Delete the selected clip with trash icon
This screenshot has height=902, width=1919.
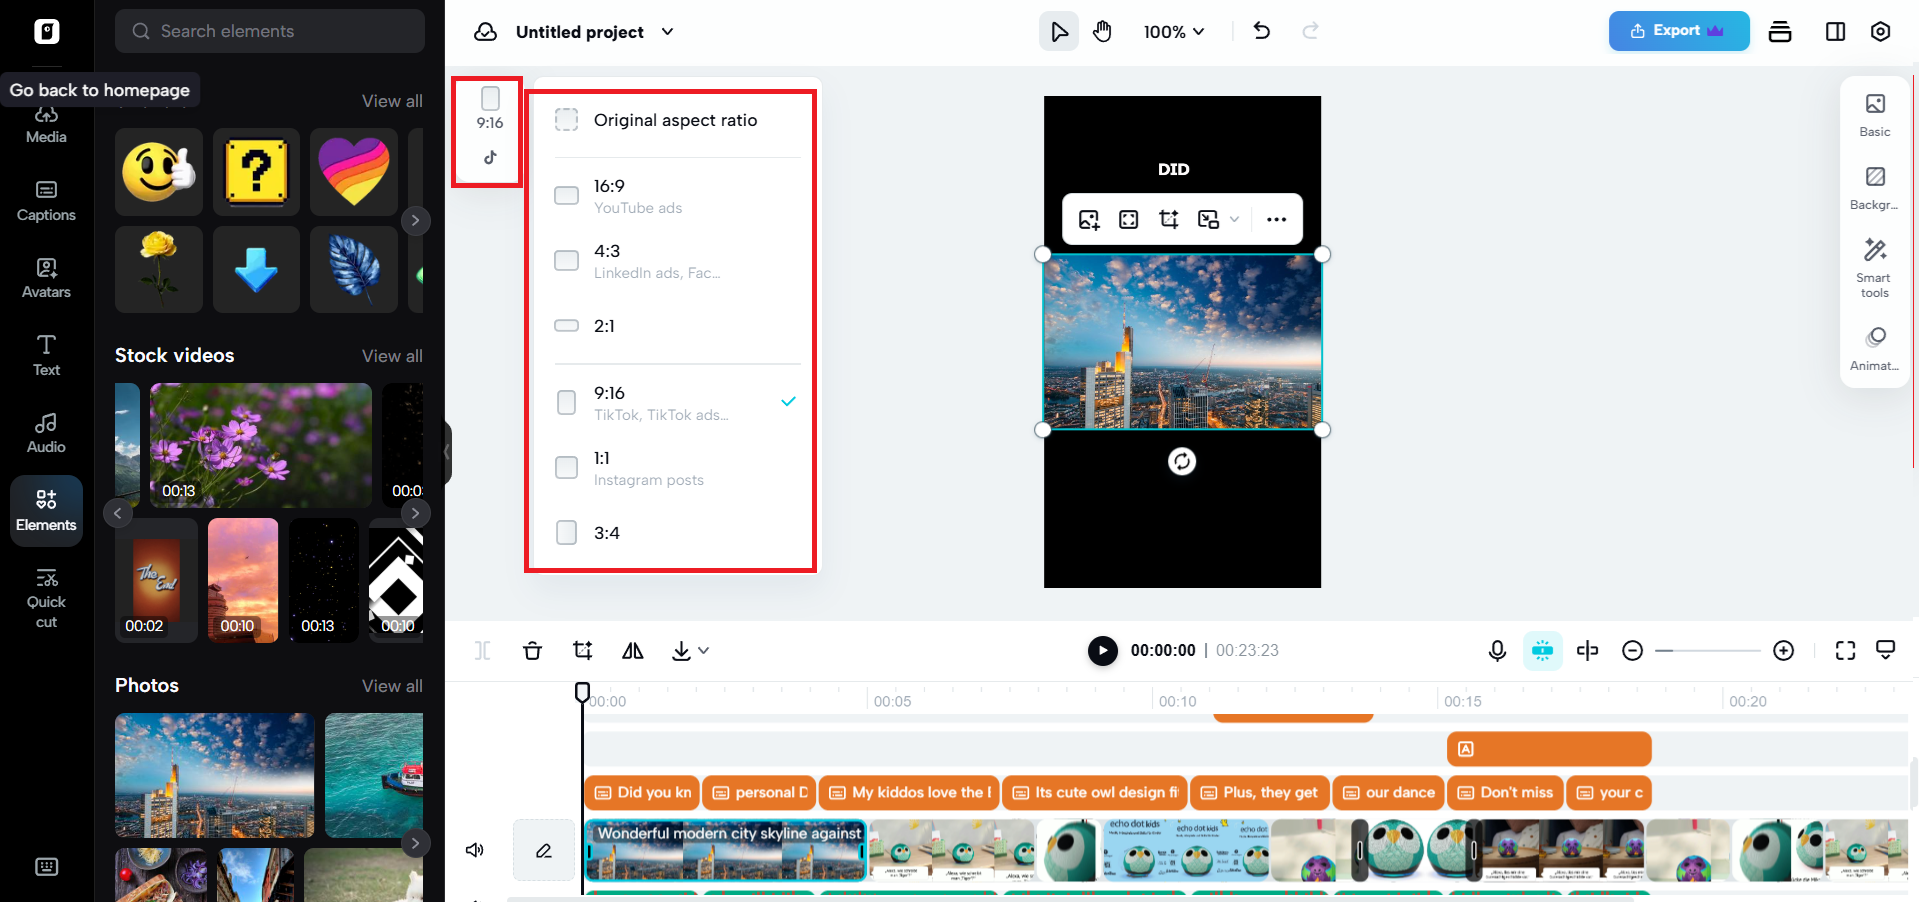pos(532,651)
